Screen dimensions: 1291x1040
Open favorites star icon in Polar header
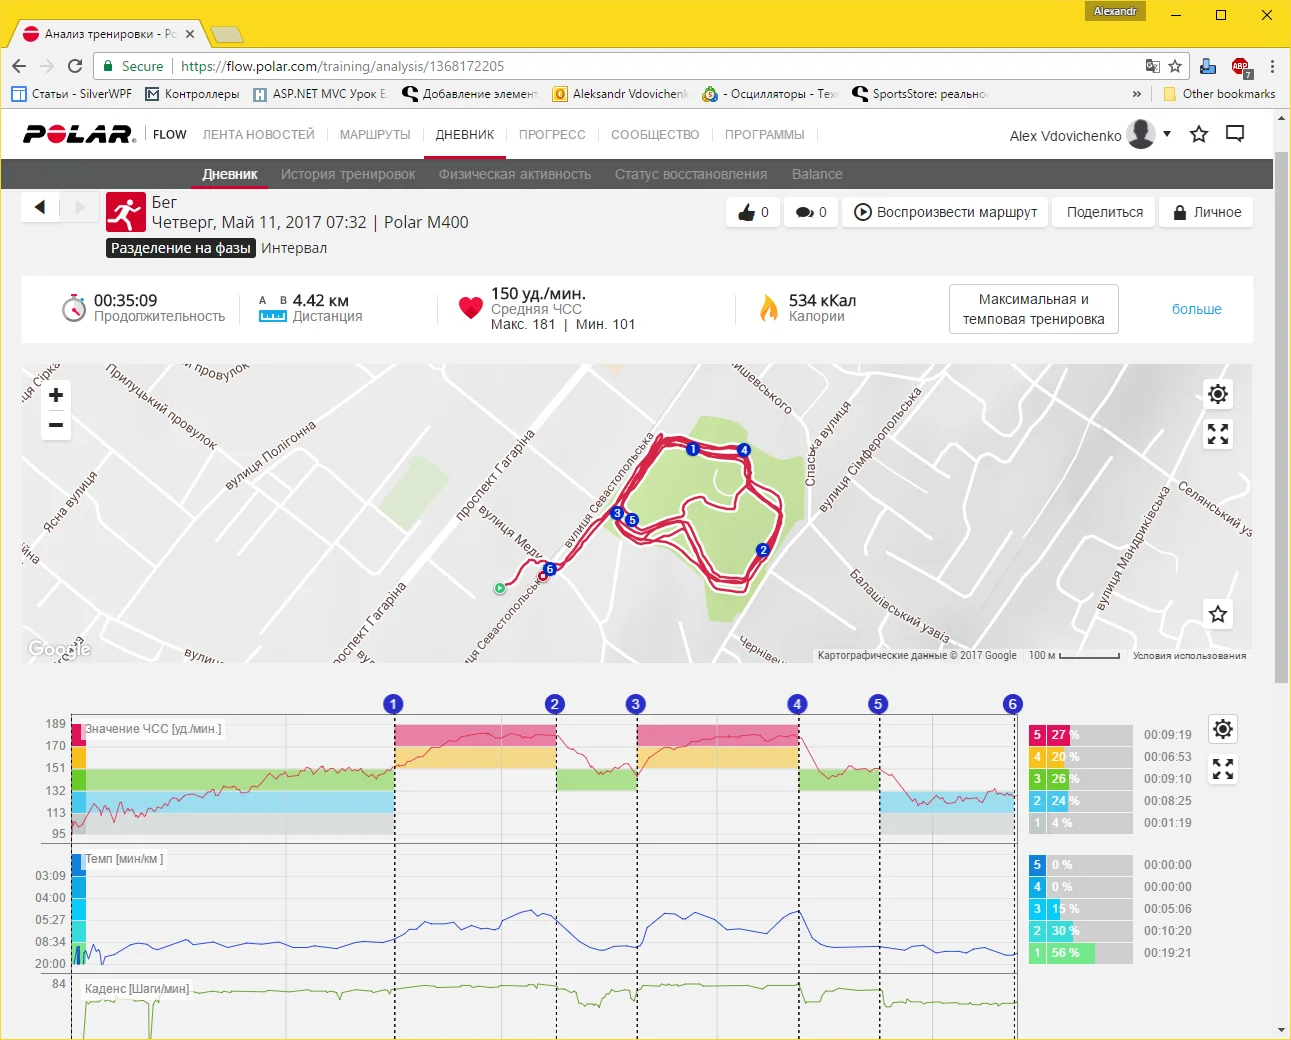coord(1199,134)
